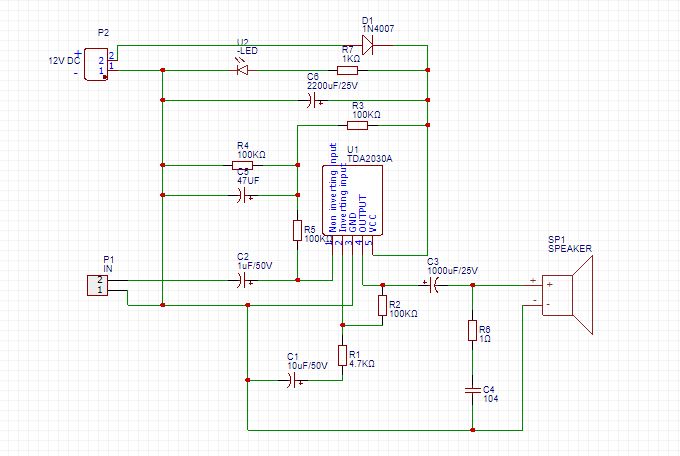Click the GND pin label on U1
Viewport: 680px width, 456px height.
coord(353,223)
